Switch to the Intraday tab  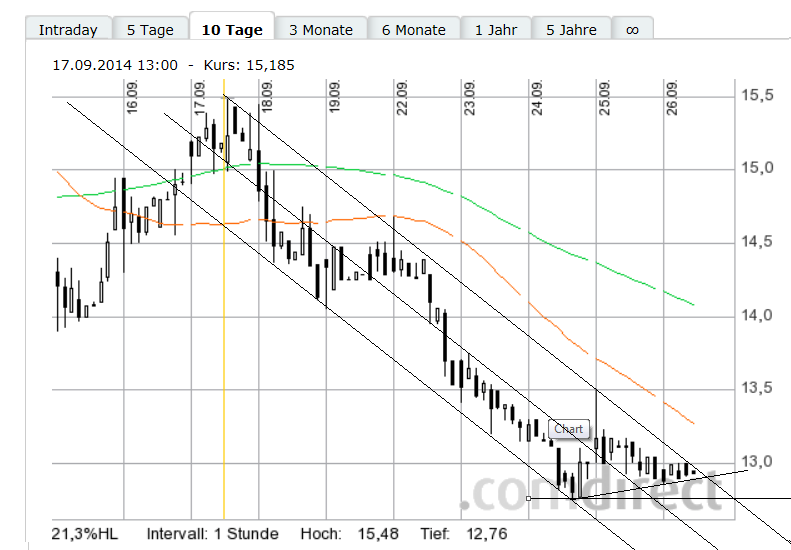[x=68, y=29]
